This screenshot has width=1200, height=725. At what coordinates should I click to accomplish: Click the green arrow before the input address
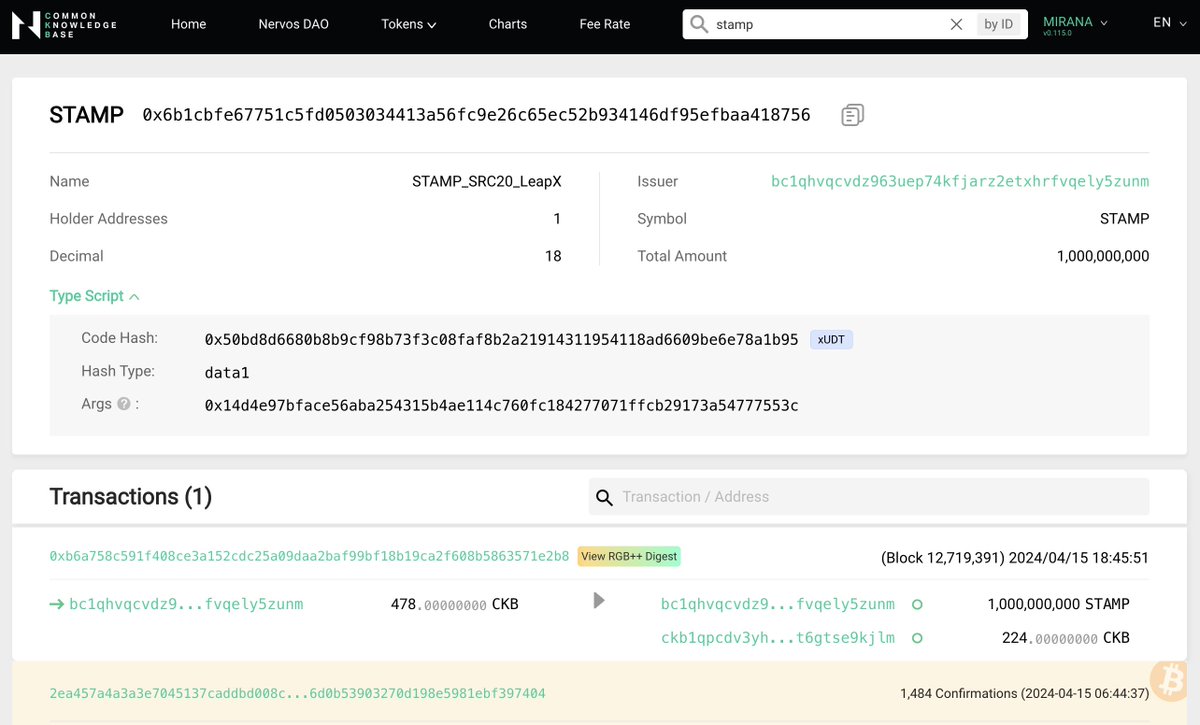57,604
